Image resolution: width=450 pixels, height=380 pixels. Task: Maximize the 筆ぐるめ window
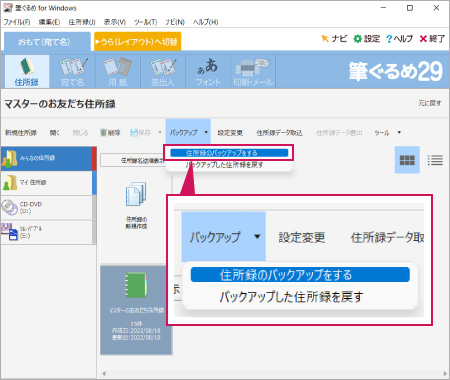click(x=410, y=8)
